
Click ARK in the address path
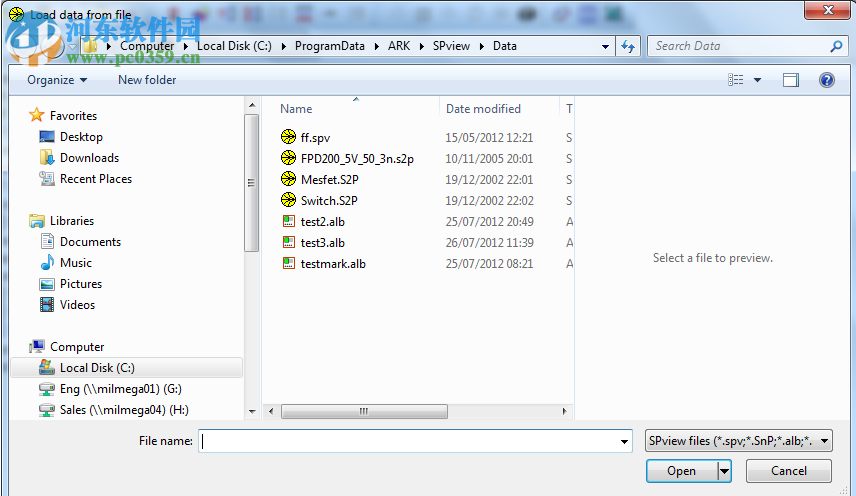pyautogui.click(x=399, y=46)
